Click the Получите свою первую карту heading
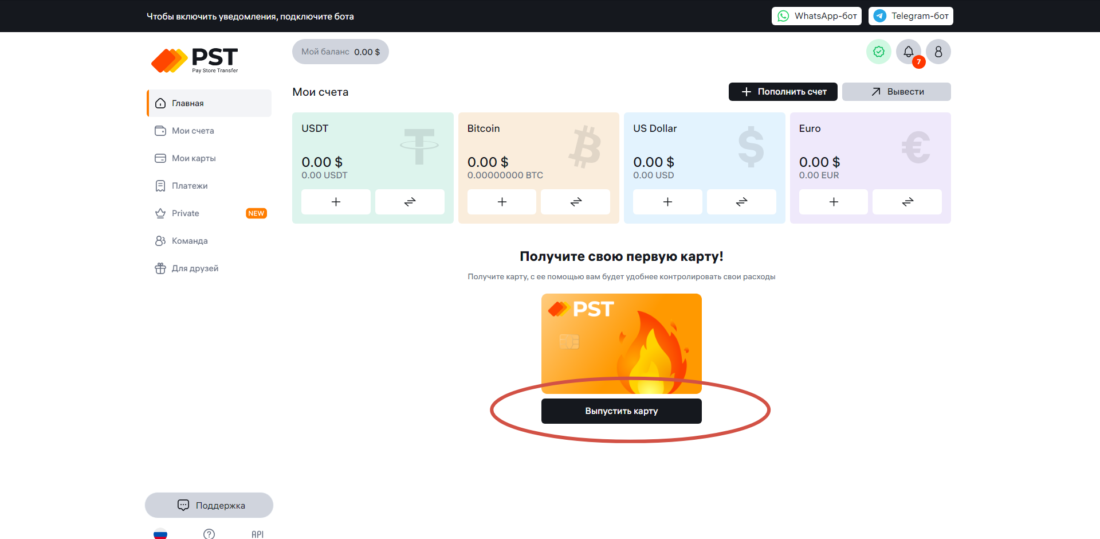Screen dimensions: 1100x539 coord(622,256)
